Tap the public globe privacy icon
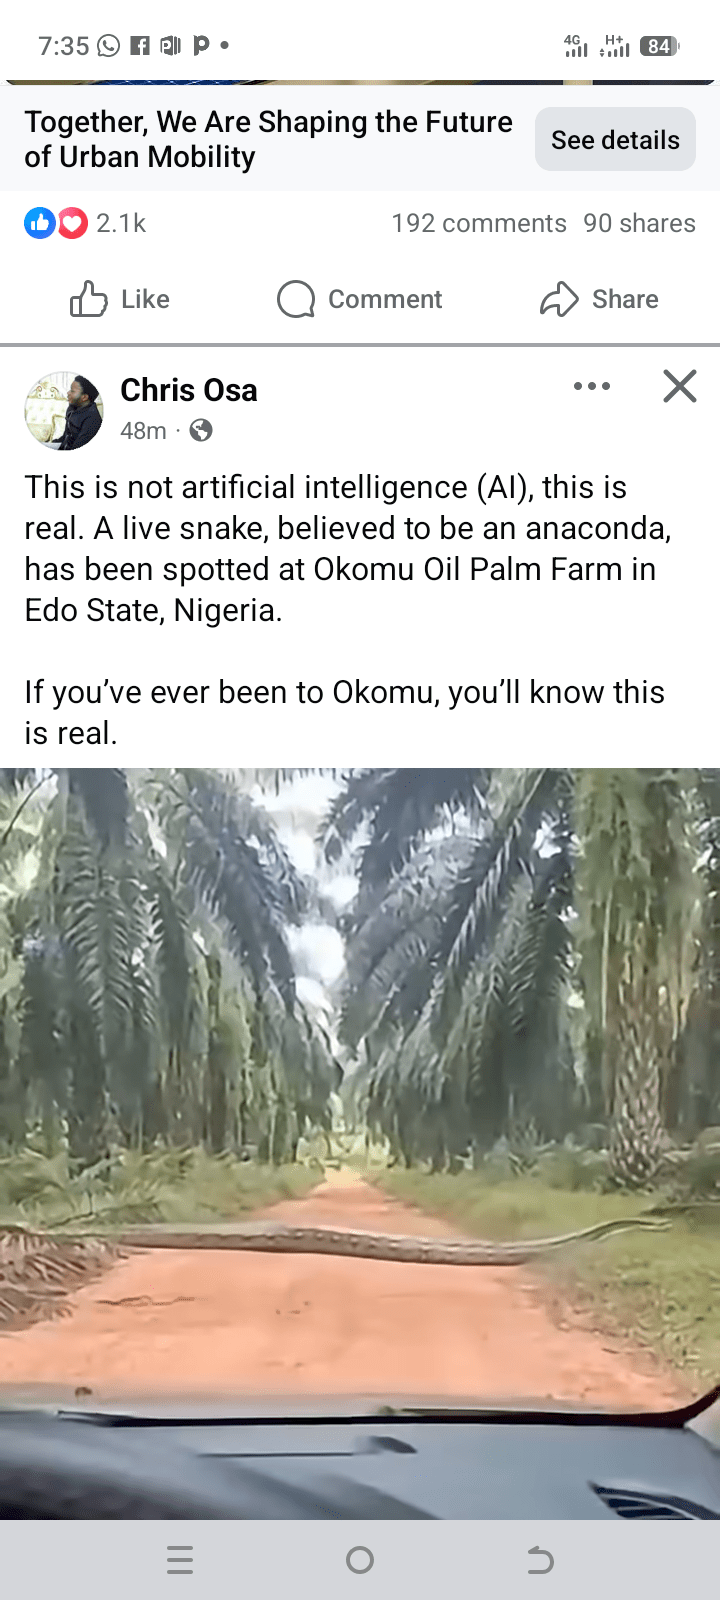Image resolution: width=720 pixels, height=1600 pixels. pyautogui.click(x=201, y=431)
